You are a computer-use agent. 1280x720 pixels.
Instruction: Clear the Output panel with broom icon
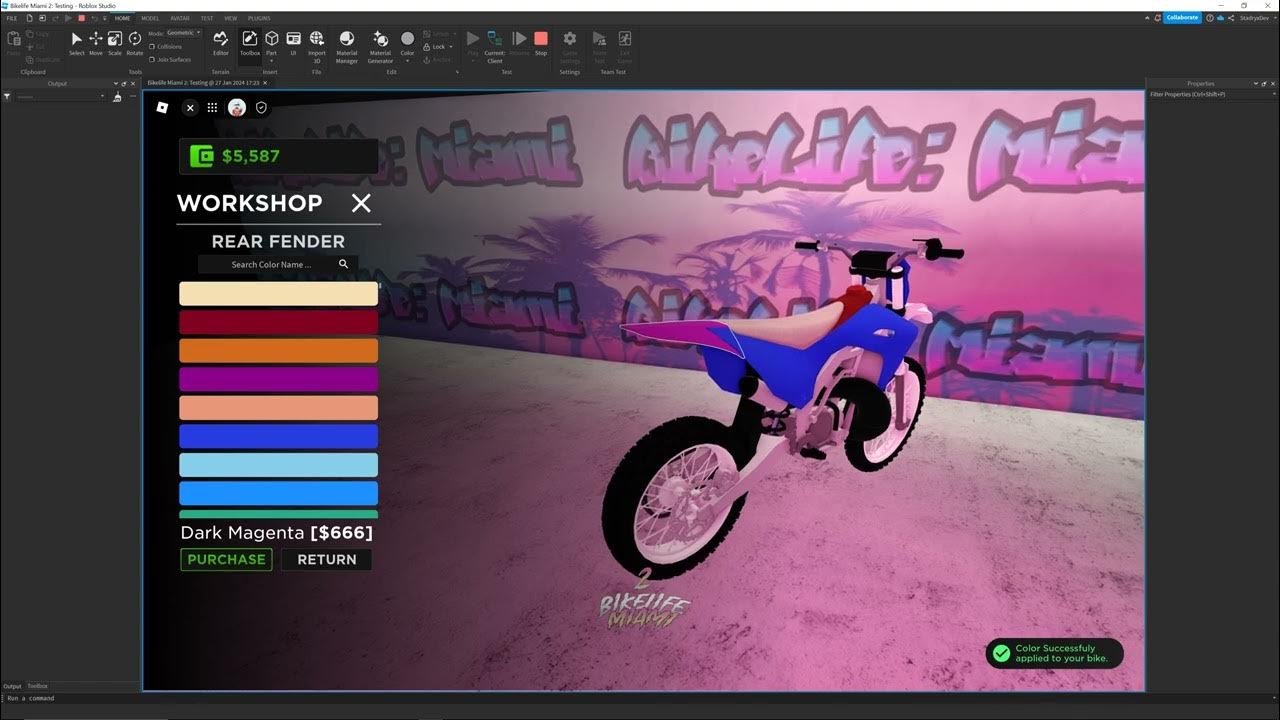pyautogui.click(x=117, y=97)
